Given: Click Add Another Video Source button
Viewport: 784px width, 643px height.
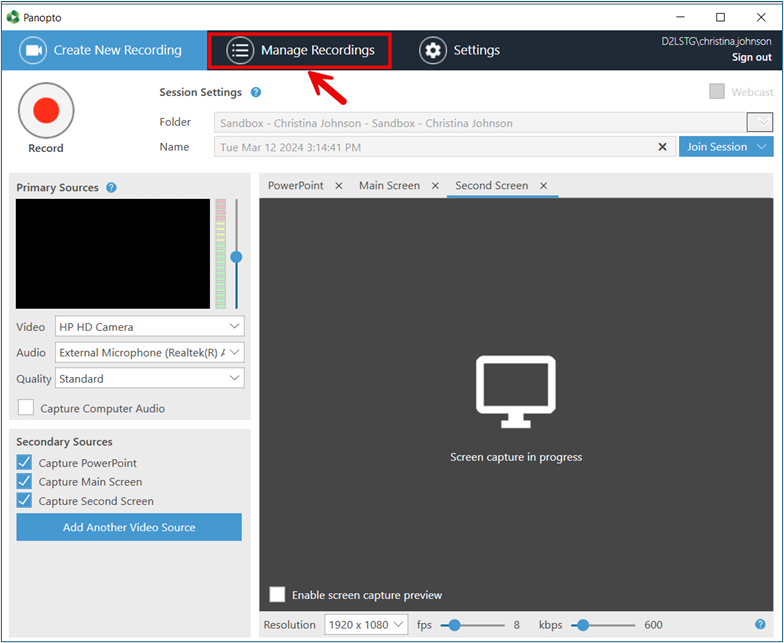Looking at the screenshot, I should pyautogui.click(x=129, y=527).
